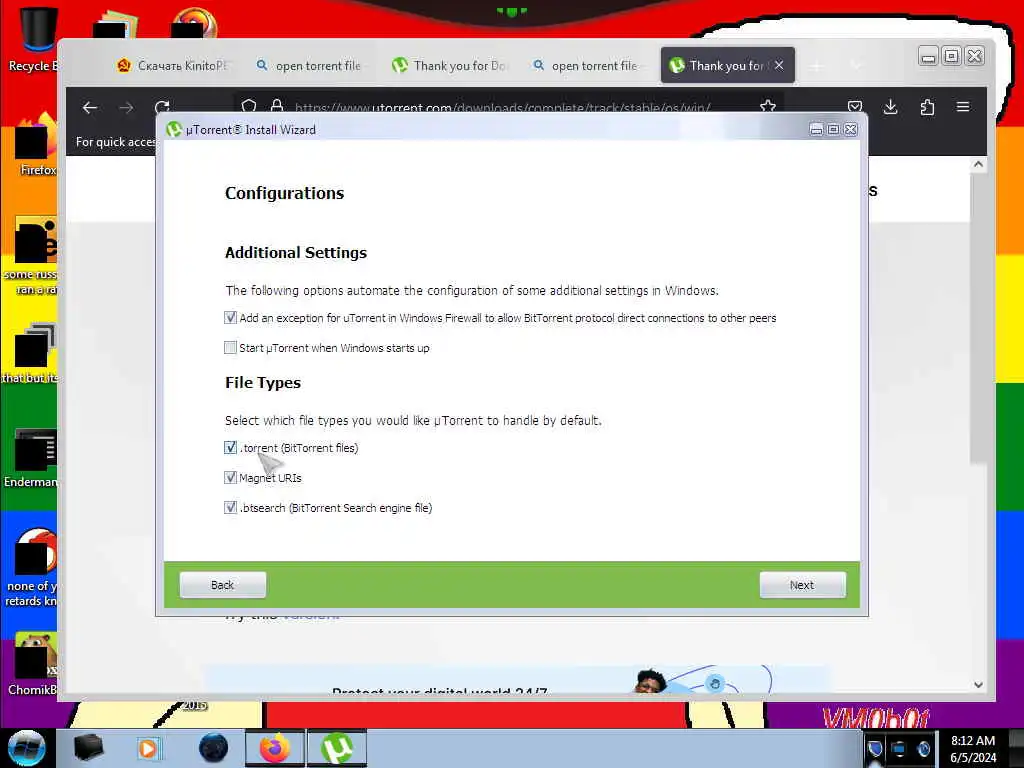Bookmark this page with the star icon
The height and width of the screenshot is (768, 1024).
click(768, 106)
